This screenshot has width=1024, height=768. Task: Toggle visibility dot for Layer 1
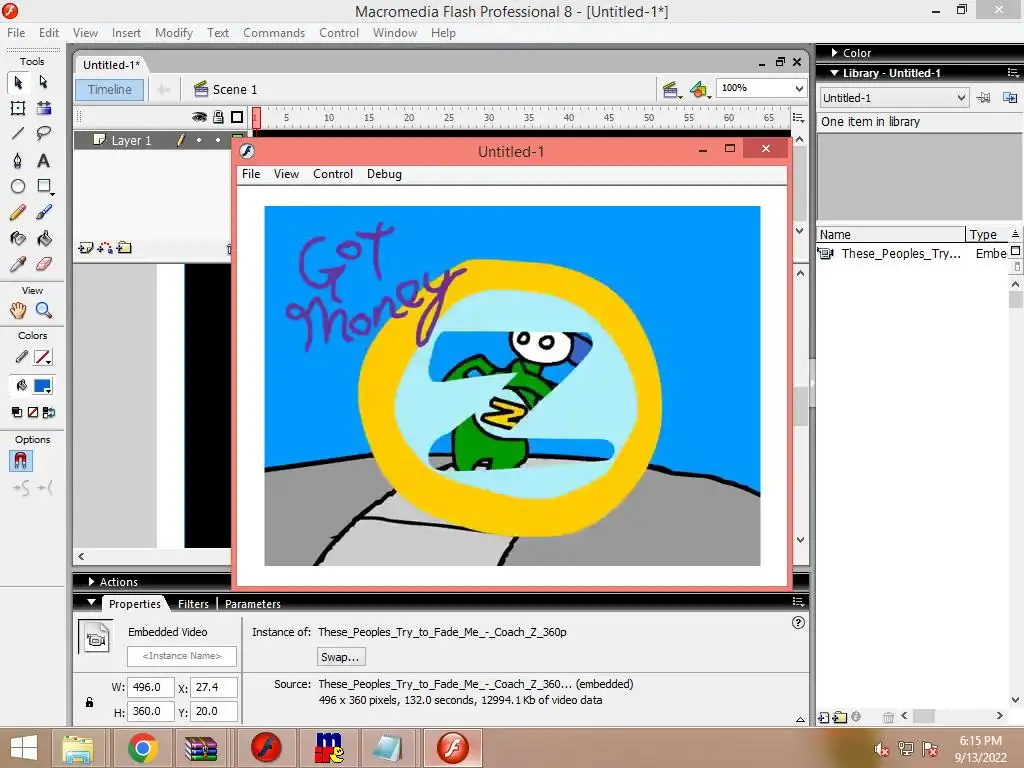point(199,140)
